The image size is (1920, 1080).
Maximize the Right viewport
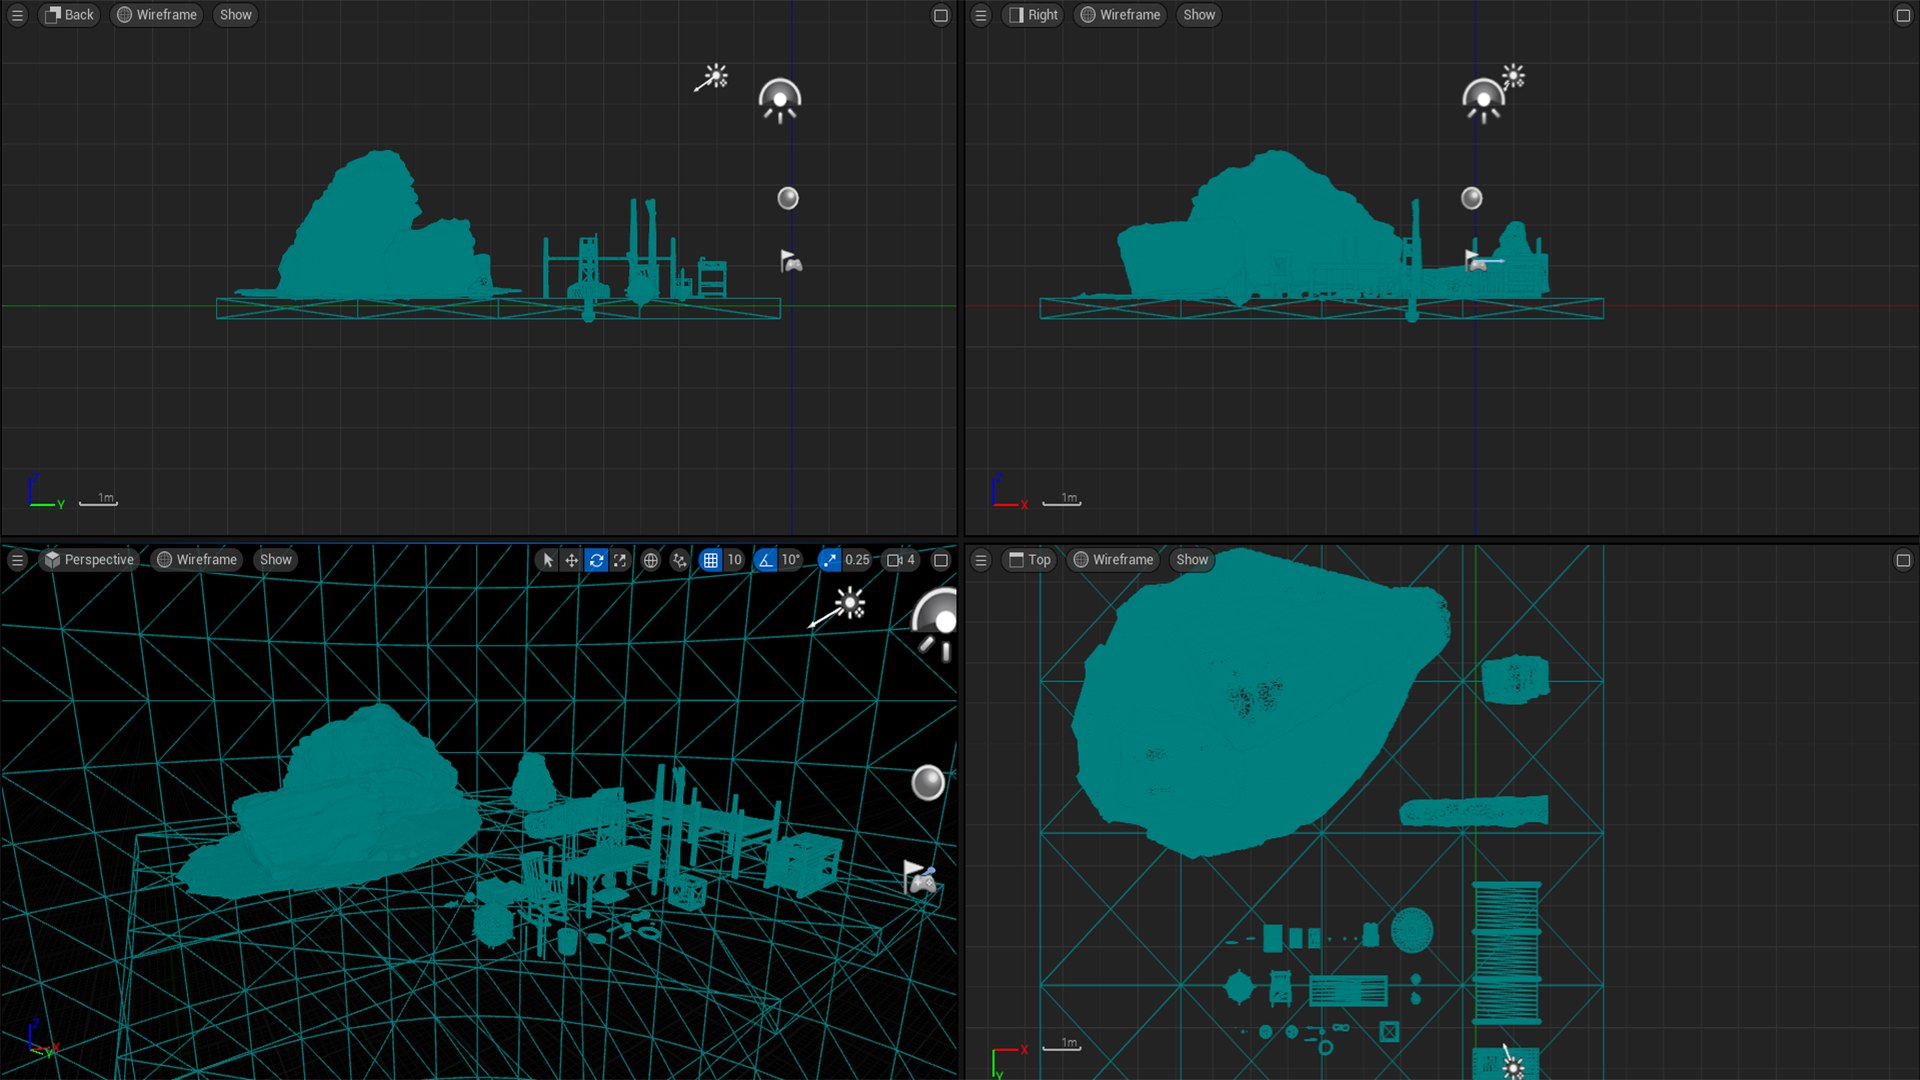tap(1903, 15)
